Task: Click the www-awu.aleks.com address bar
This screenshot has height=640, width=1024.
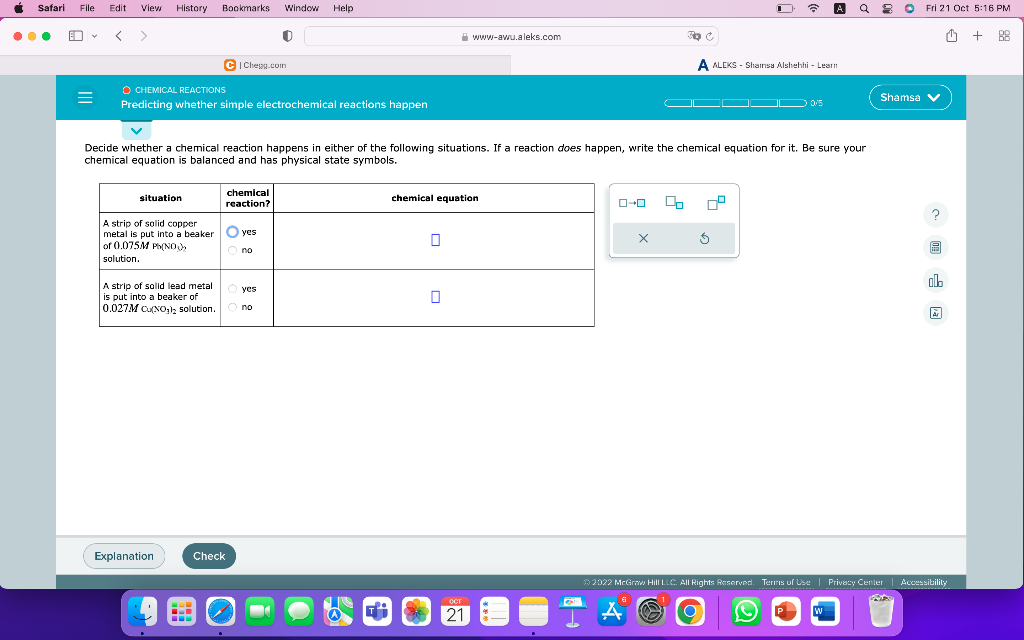Action: coord(511,37)
